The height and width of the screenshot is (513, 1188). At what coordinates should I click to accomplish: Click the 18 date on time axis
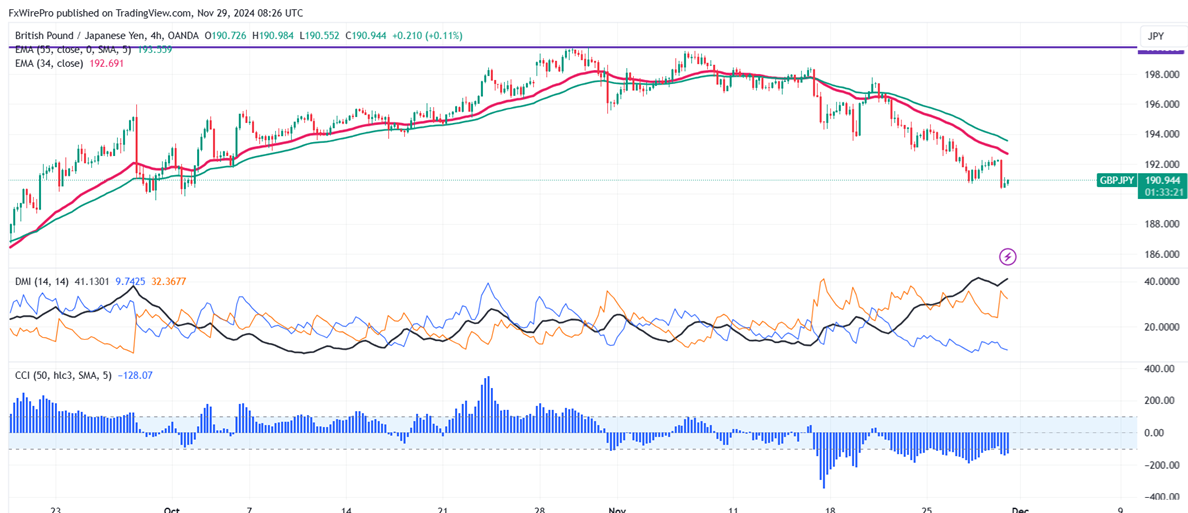coord(831,509)
